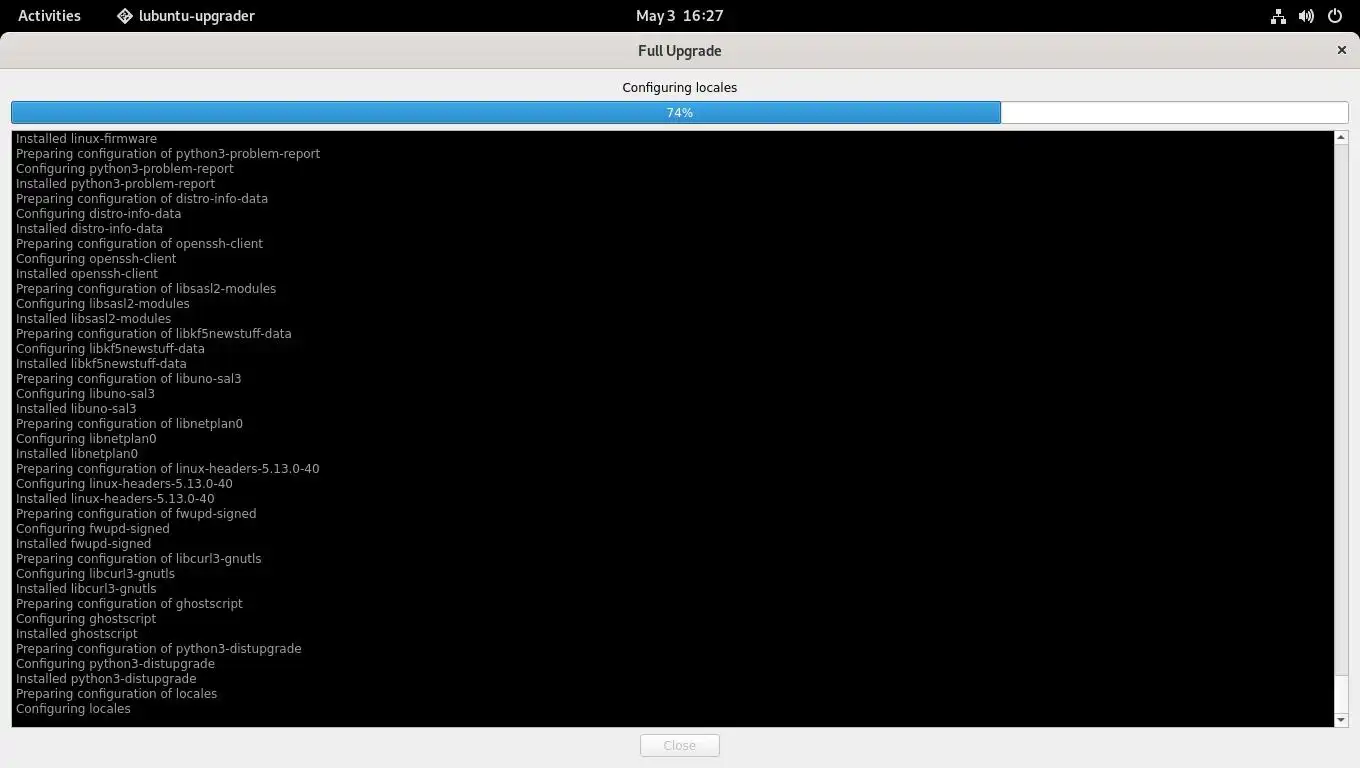Viewport: 1360px width, 768px height.
Task: Select 'Preparing configuration of libnetplan0'
Action: [x=129, y=424]
